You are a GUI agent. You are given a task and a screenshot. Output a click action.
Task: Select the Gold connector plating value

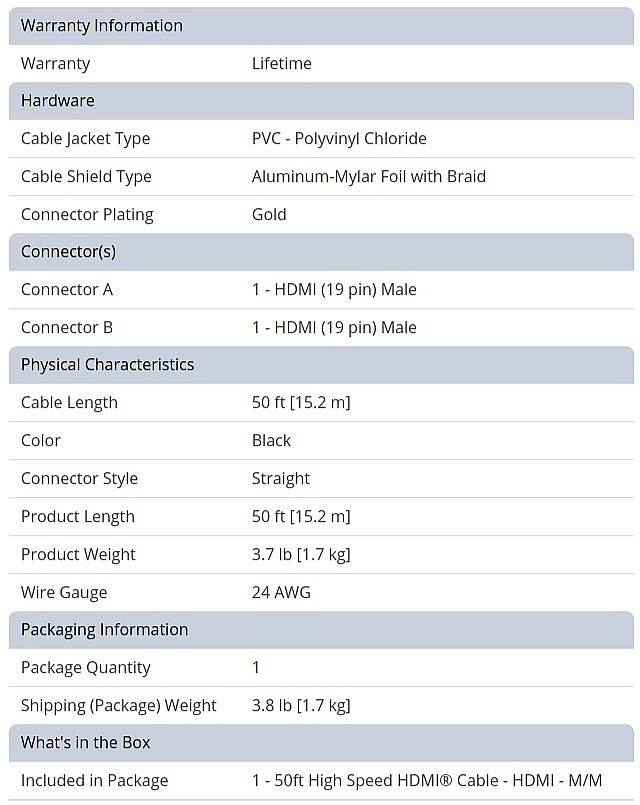click(269, 215)
